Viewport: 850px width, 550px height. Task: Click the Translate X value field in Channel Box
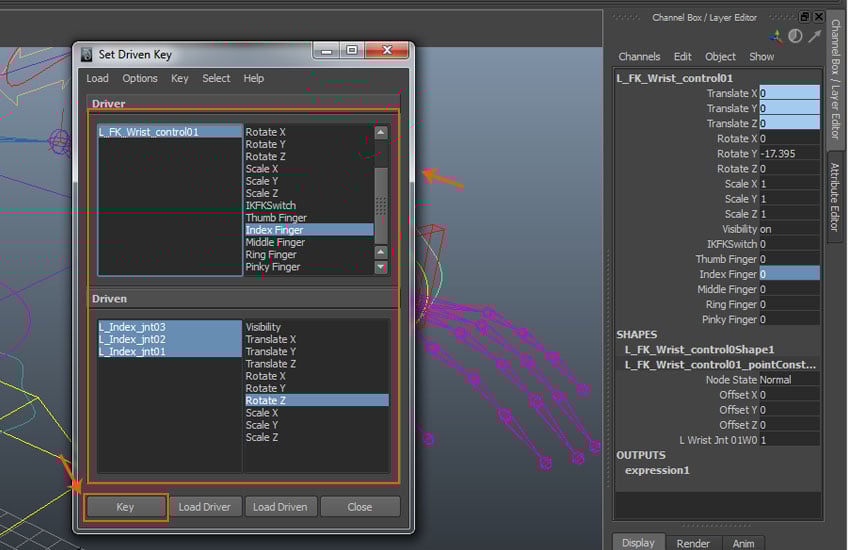789,93
